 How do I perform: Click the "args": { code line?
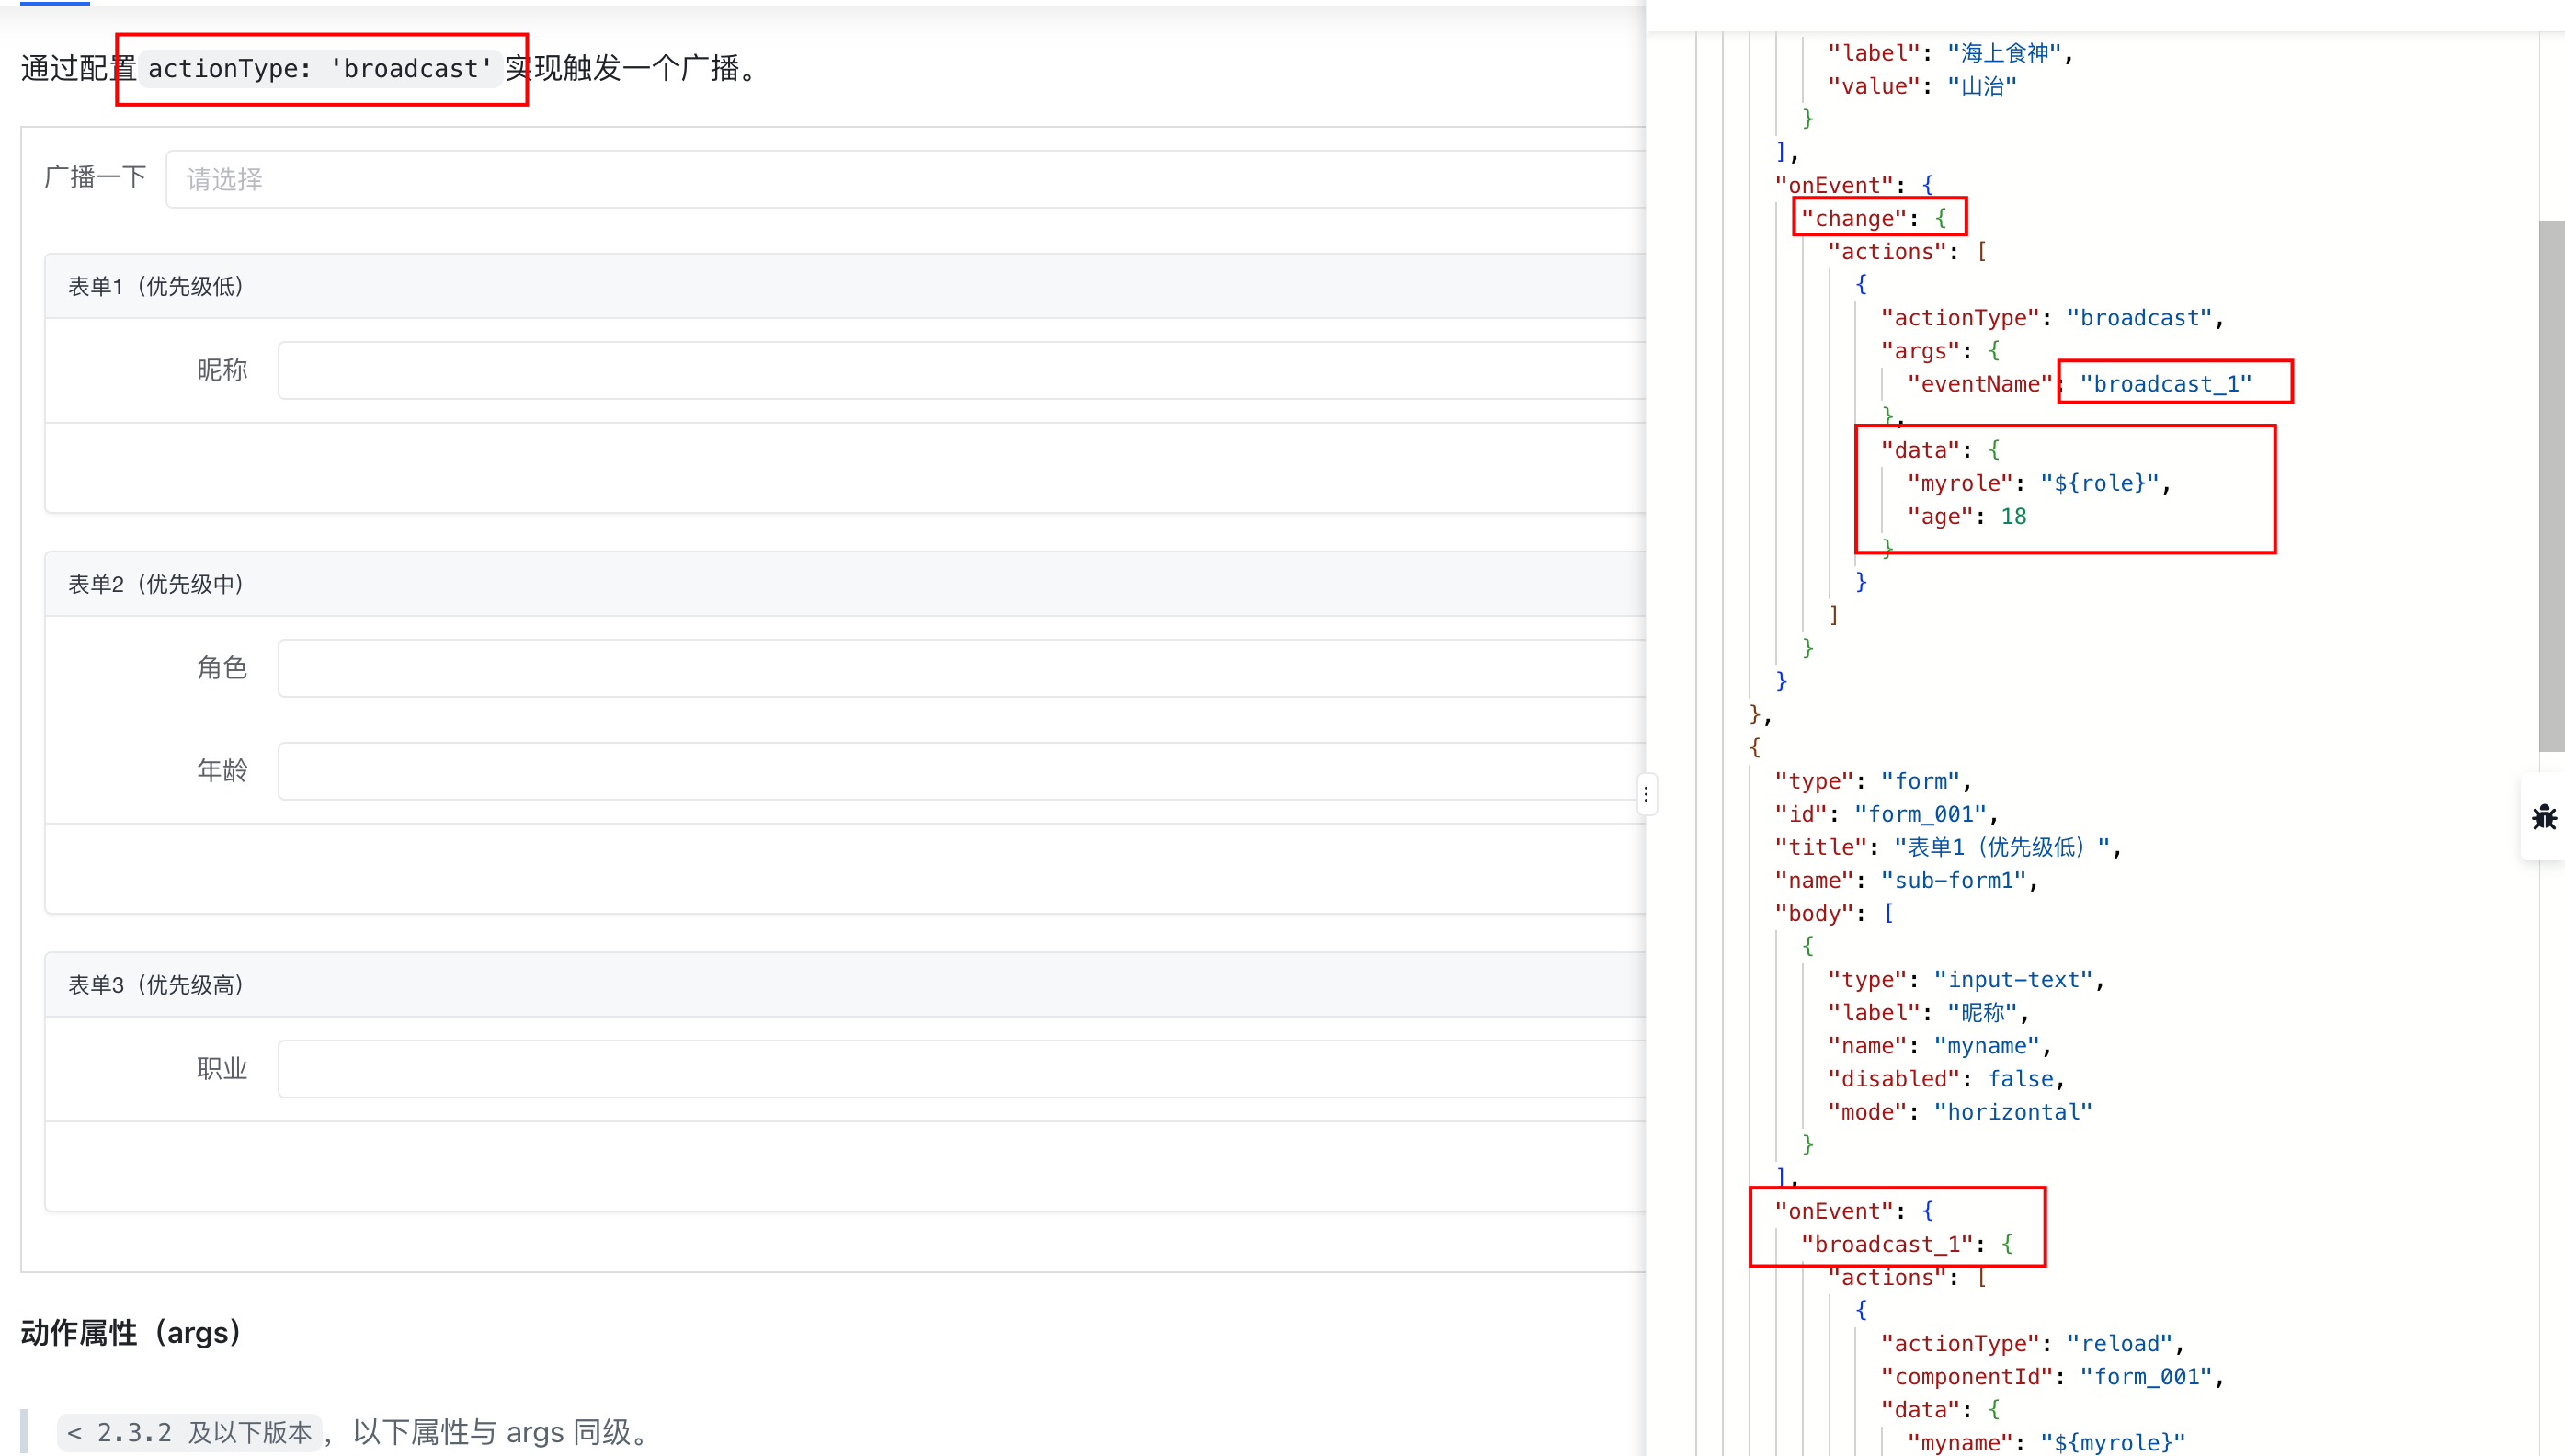(x=1940, y=351)
